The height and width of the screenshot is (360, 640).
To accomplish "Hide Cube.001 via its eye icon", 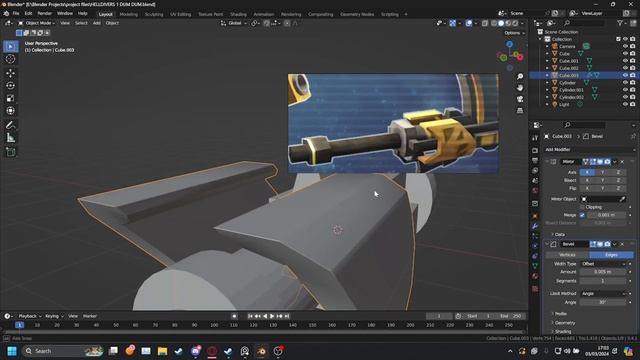I will (625, 61).
